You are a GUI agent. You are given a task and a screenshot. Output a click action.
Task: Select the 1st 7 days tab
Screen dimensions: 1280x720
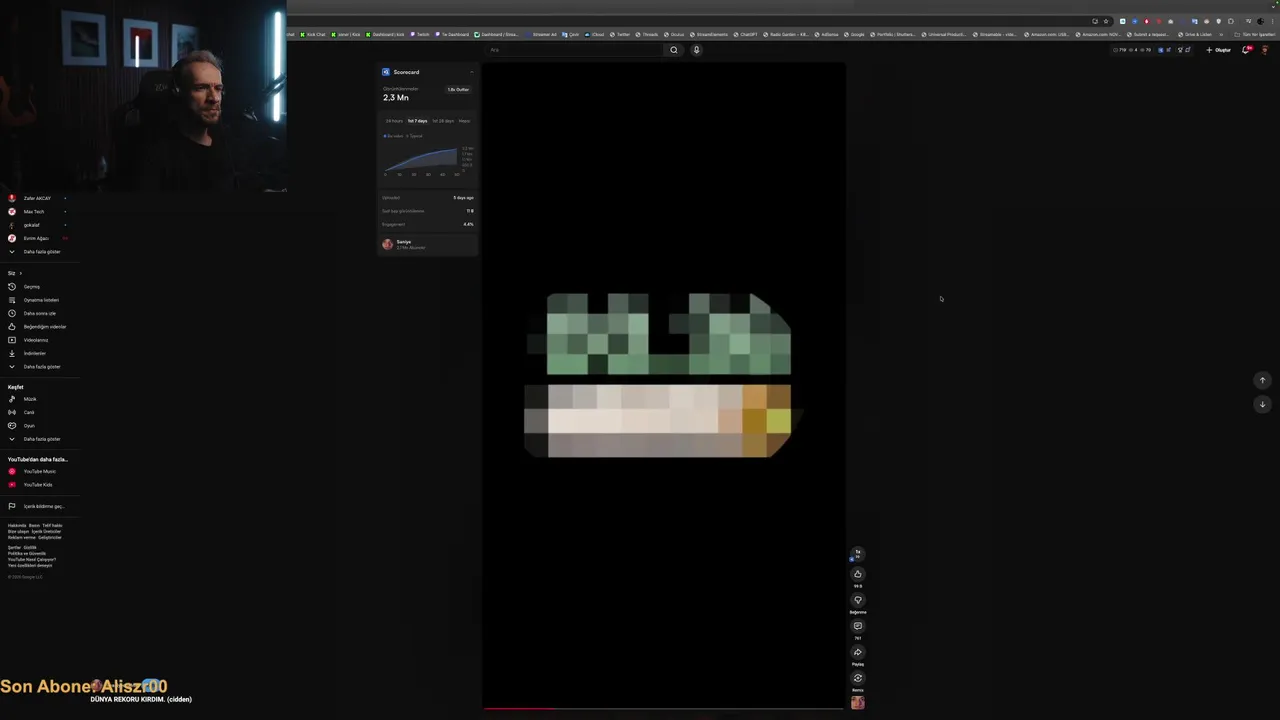click(x=417, y=121)
